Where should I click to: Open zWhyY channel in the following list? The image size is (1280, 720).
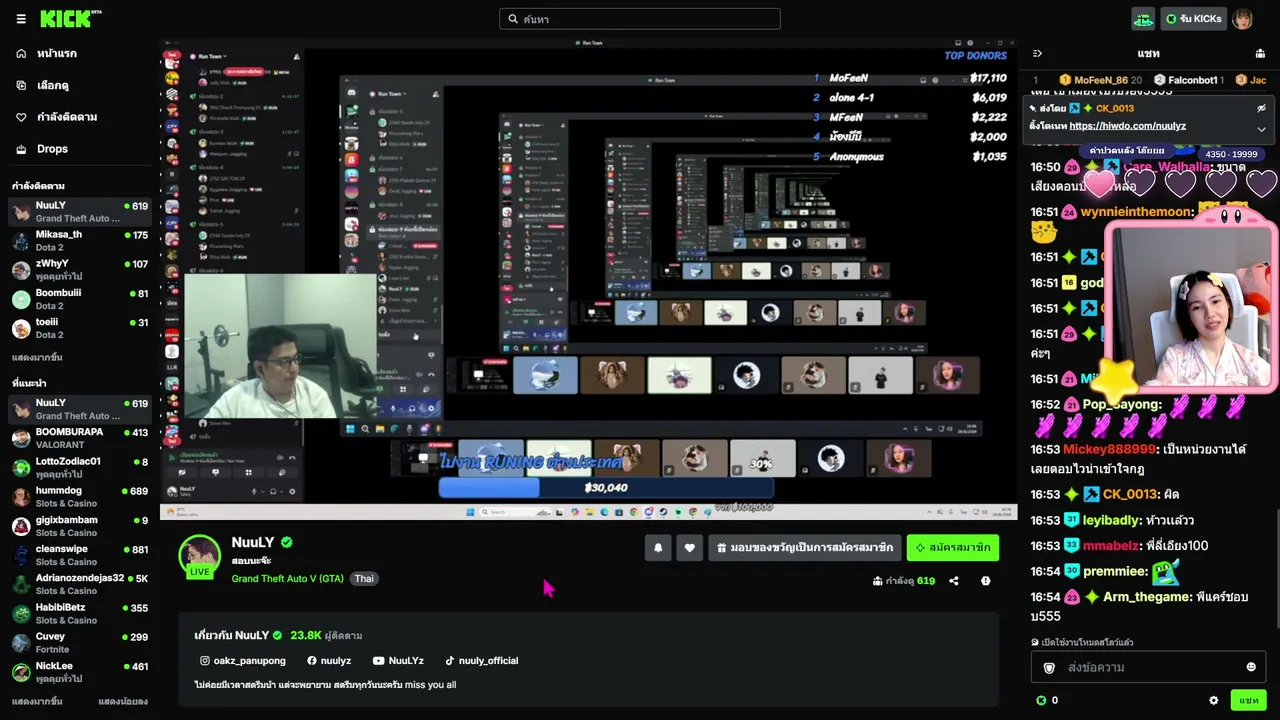(x=80, y=270)
